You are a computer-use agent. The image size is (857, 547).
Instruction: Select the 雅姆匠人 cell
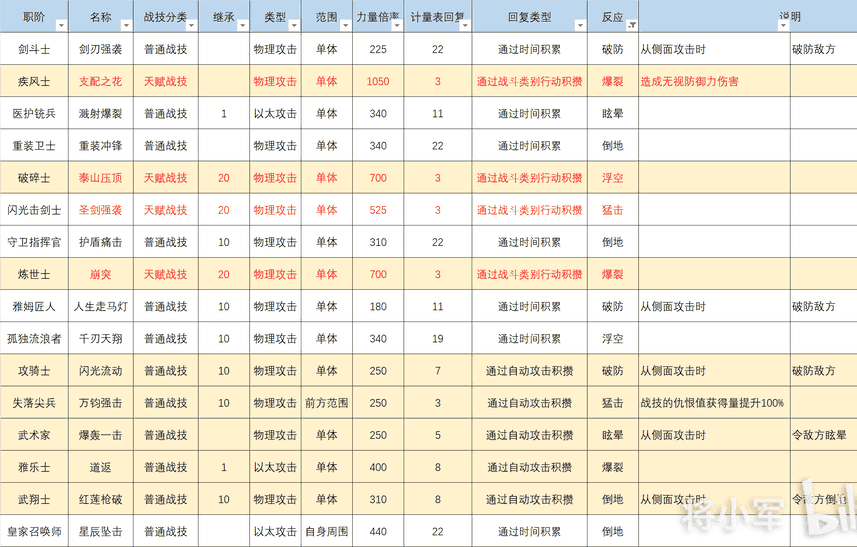pyautogui.click(x=34, y=307)
